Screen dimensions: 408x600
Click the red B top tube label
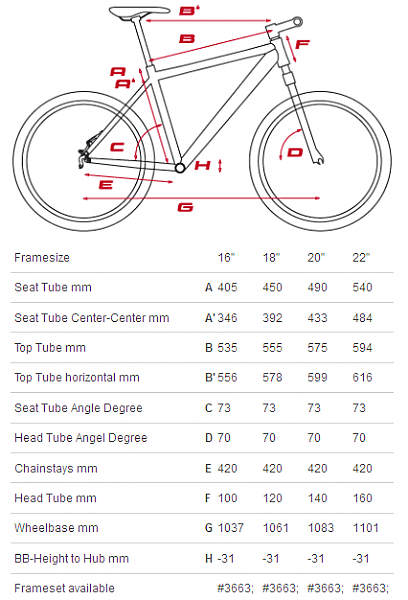[187, 39]
